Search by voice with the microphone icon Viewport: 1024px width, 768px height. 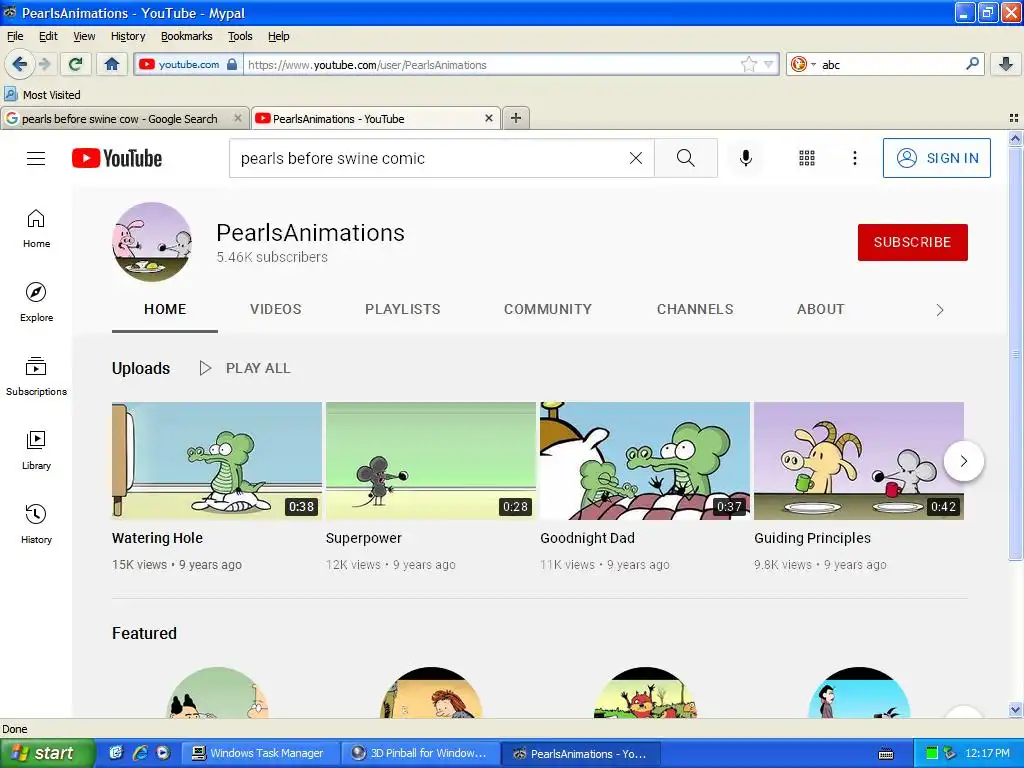(x=746, y=158)
